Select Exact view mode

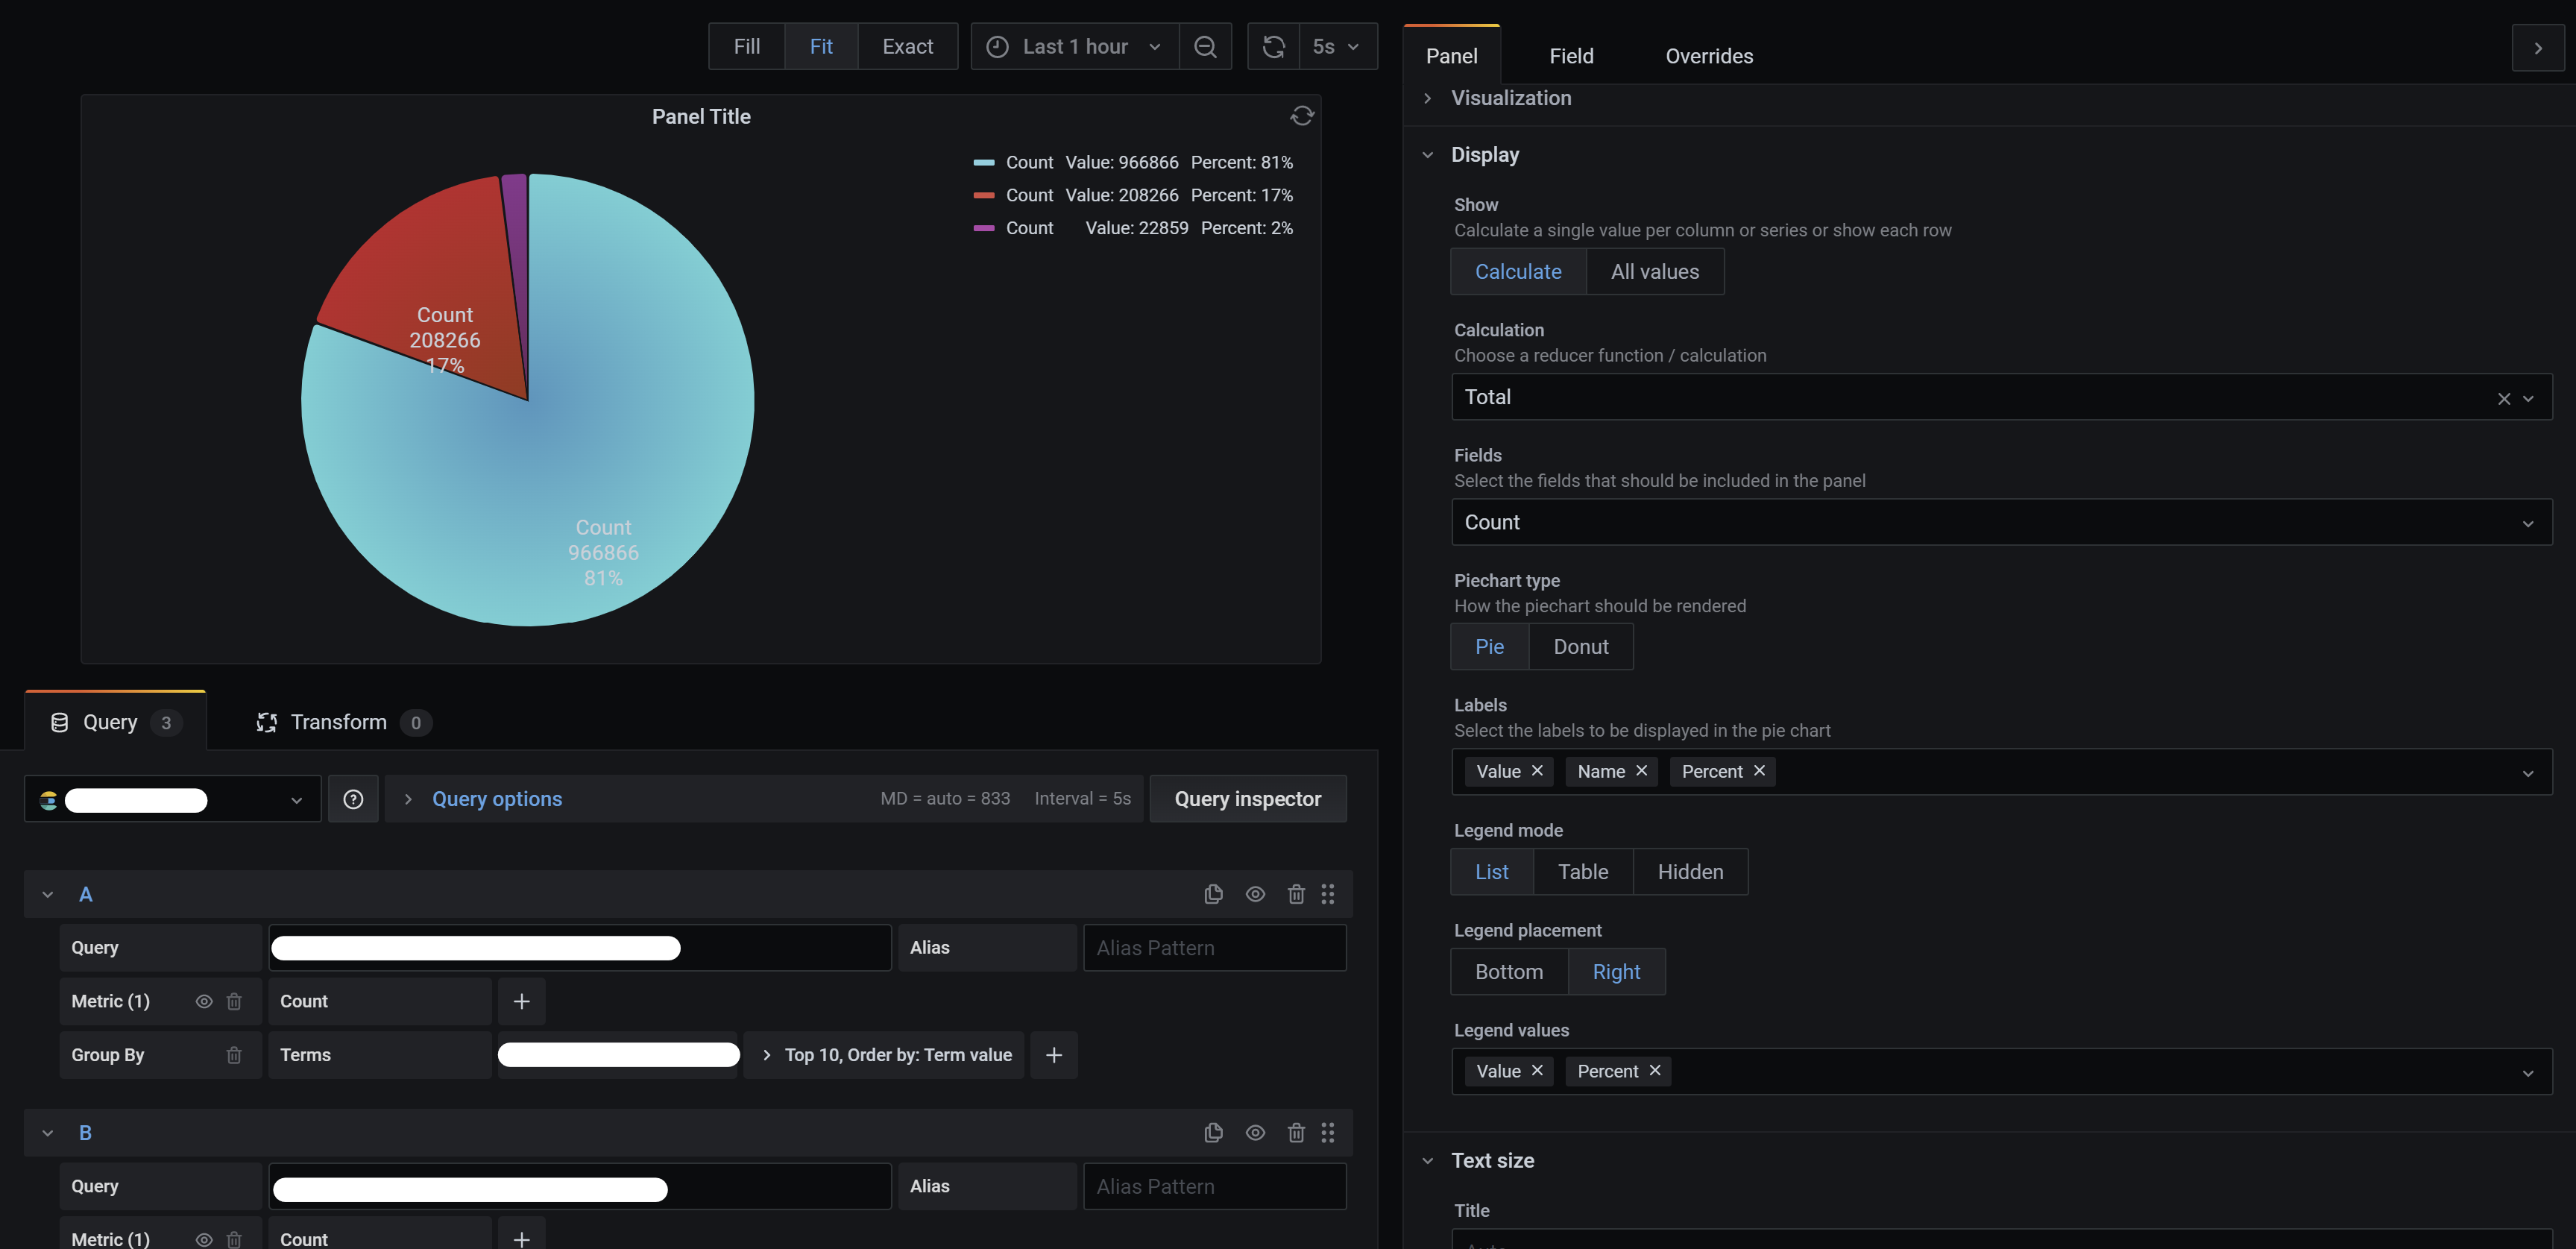[906, 46]
